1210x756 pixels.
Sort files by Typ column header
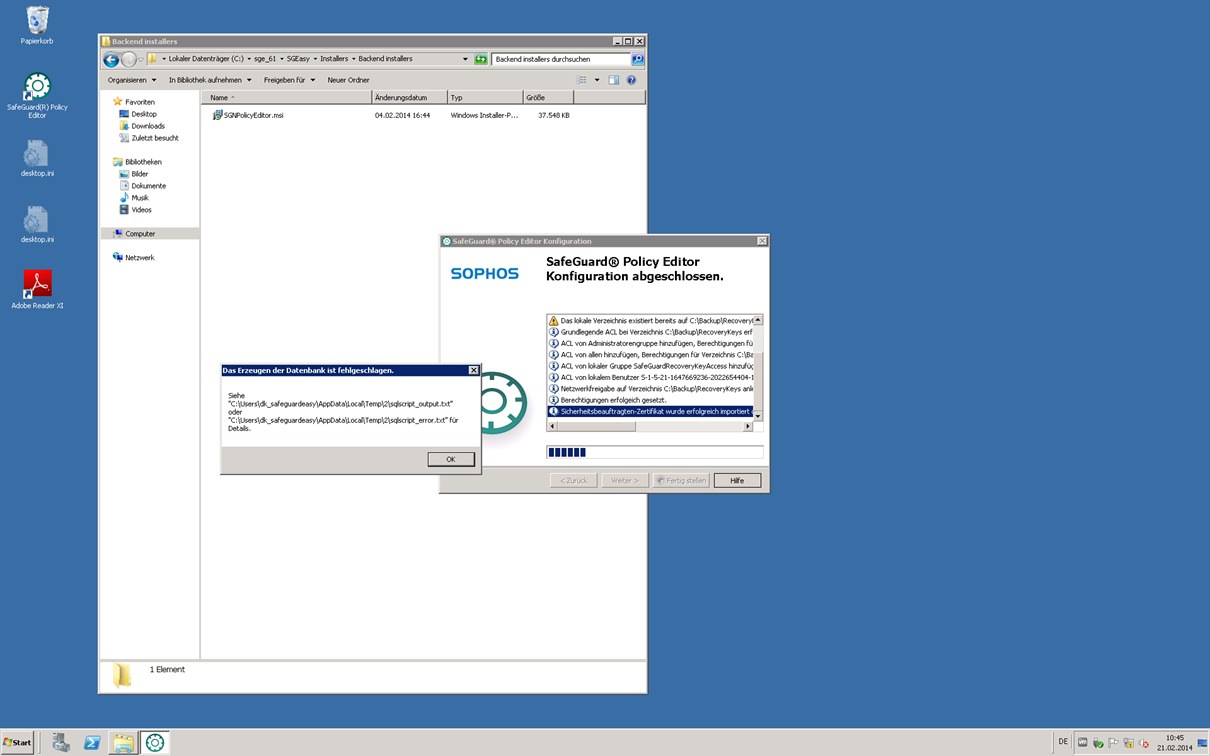(485, 98)
